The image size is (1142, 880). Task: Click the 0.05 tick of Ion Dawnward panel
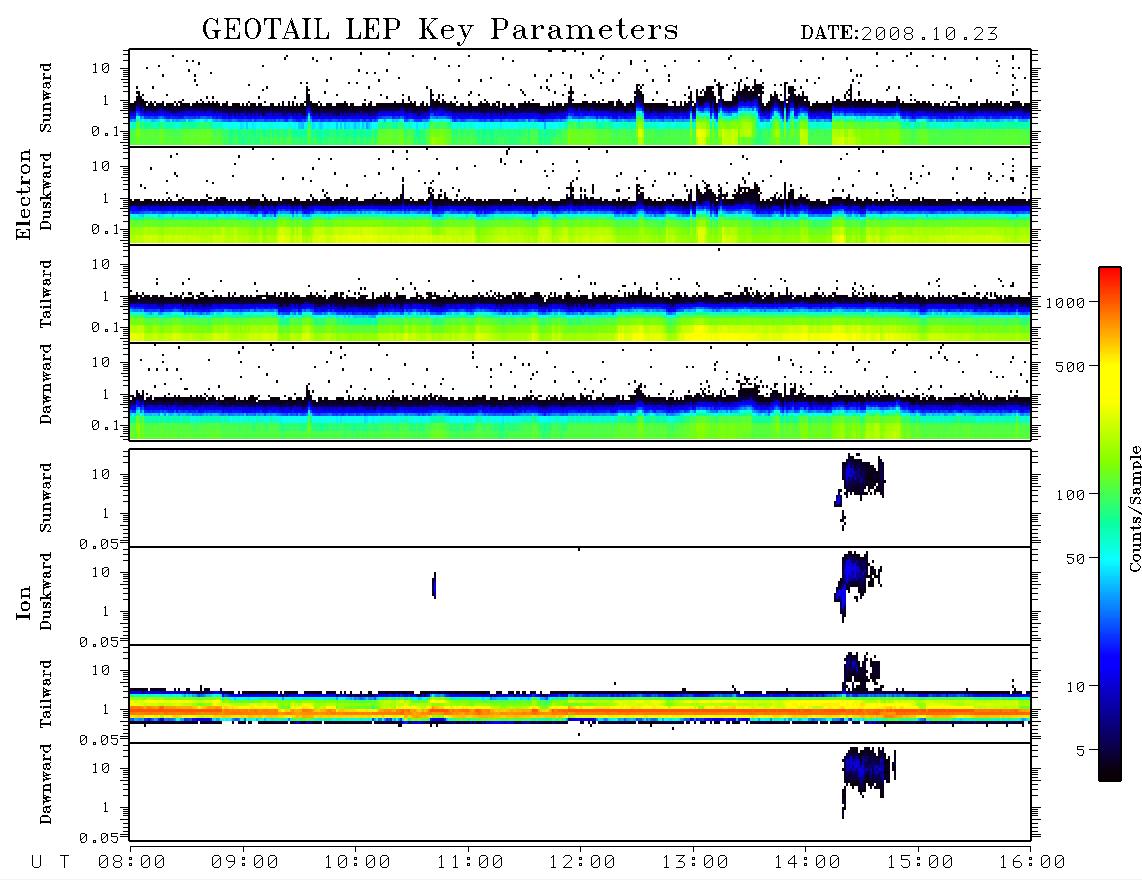coord(98,838)
